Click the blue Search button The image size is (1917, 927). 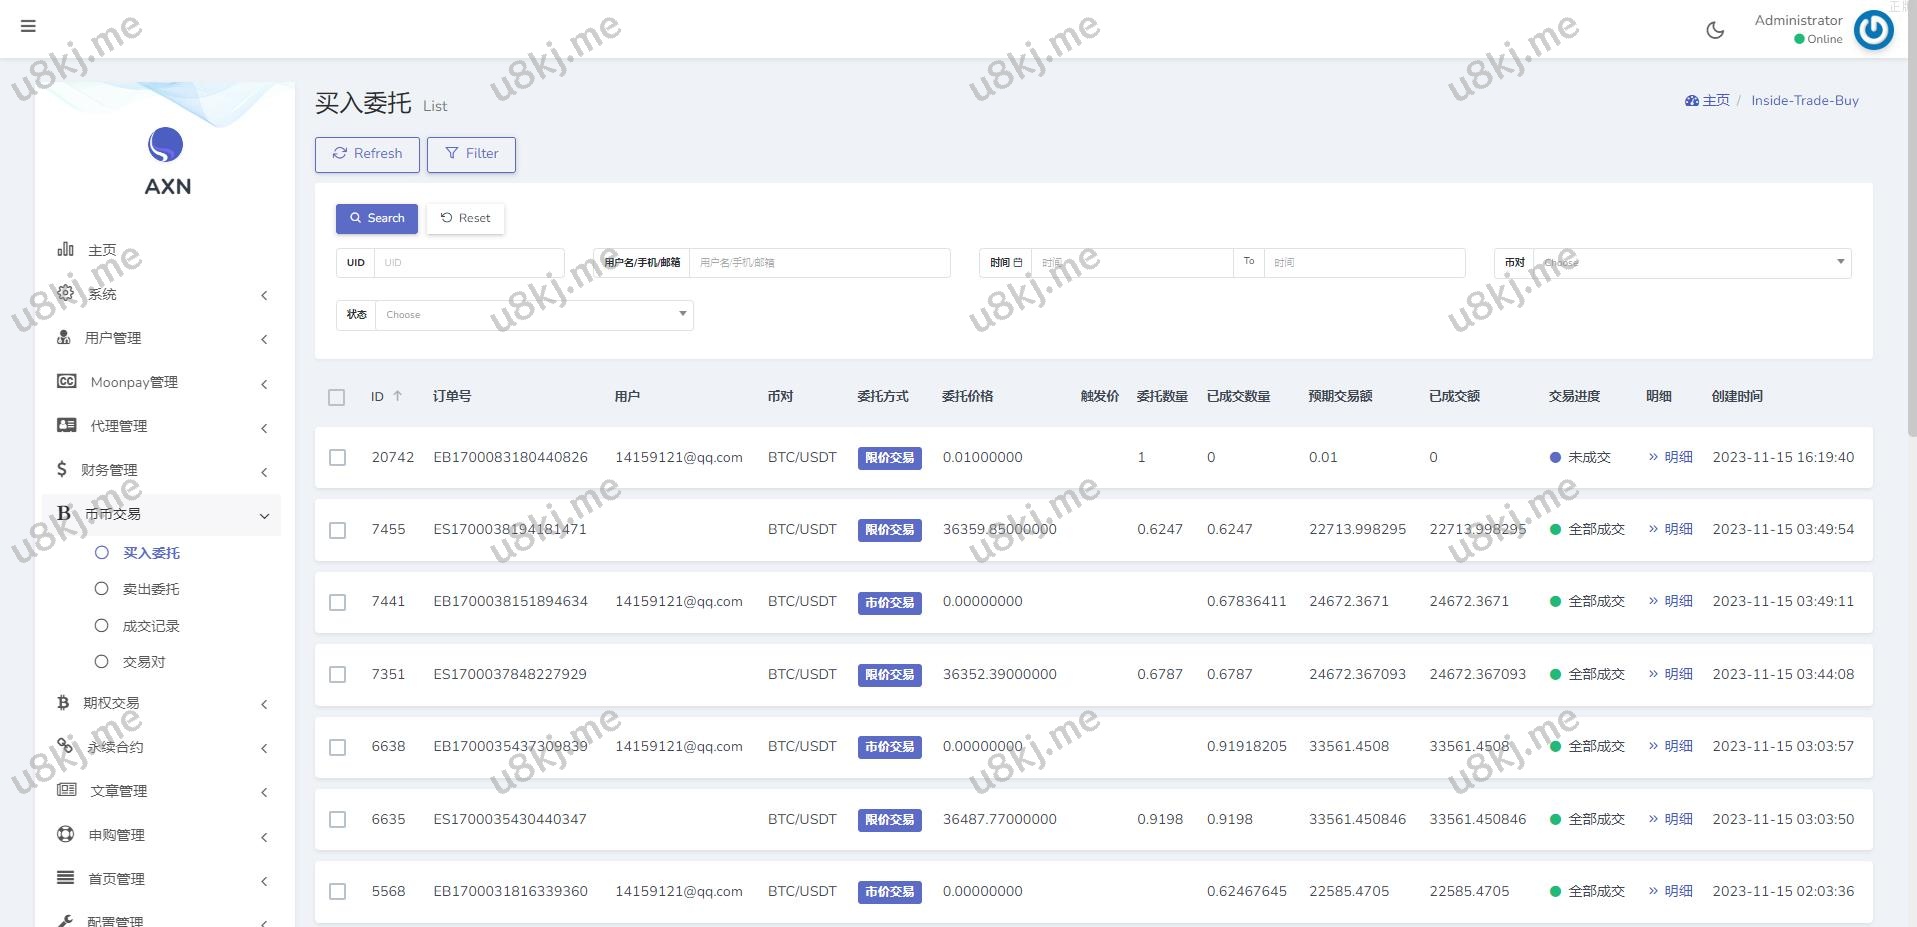377,218
